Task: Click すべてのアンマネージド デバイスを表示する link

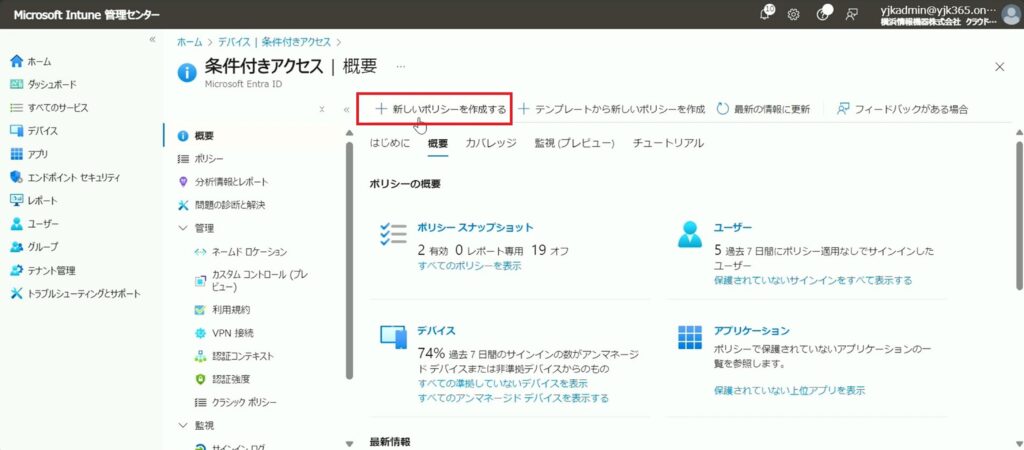Action: [513, 398]
